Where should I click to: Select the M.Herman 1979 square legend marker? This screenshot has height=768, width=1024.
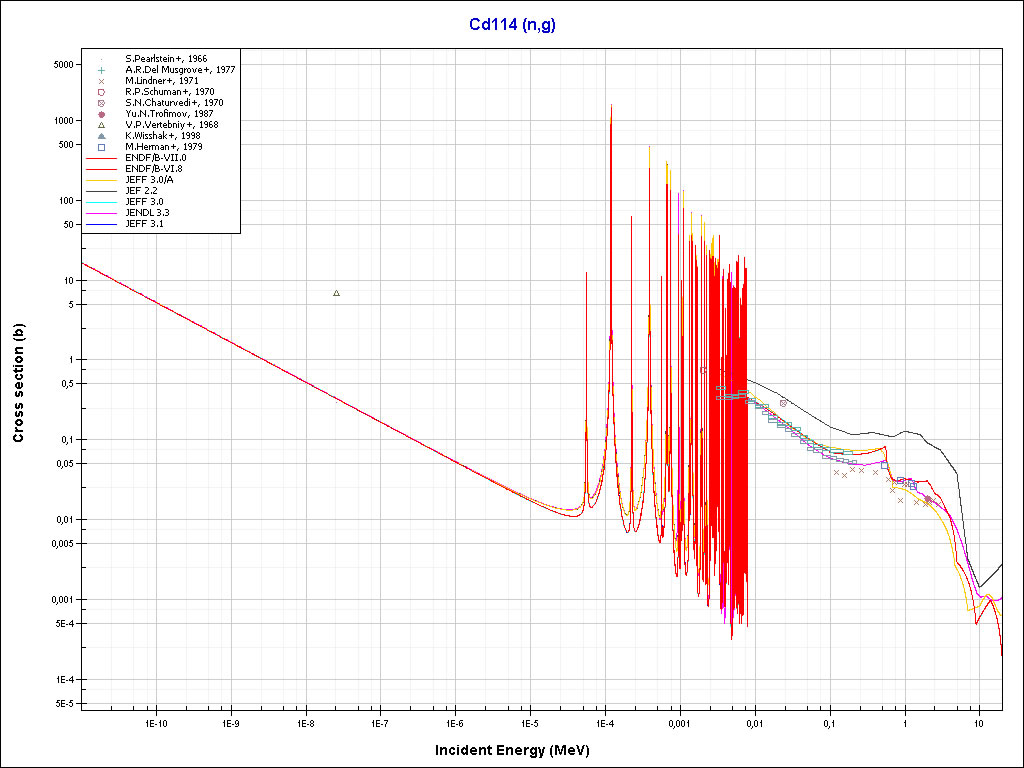[102, 147]
